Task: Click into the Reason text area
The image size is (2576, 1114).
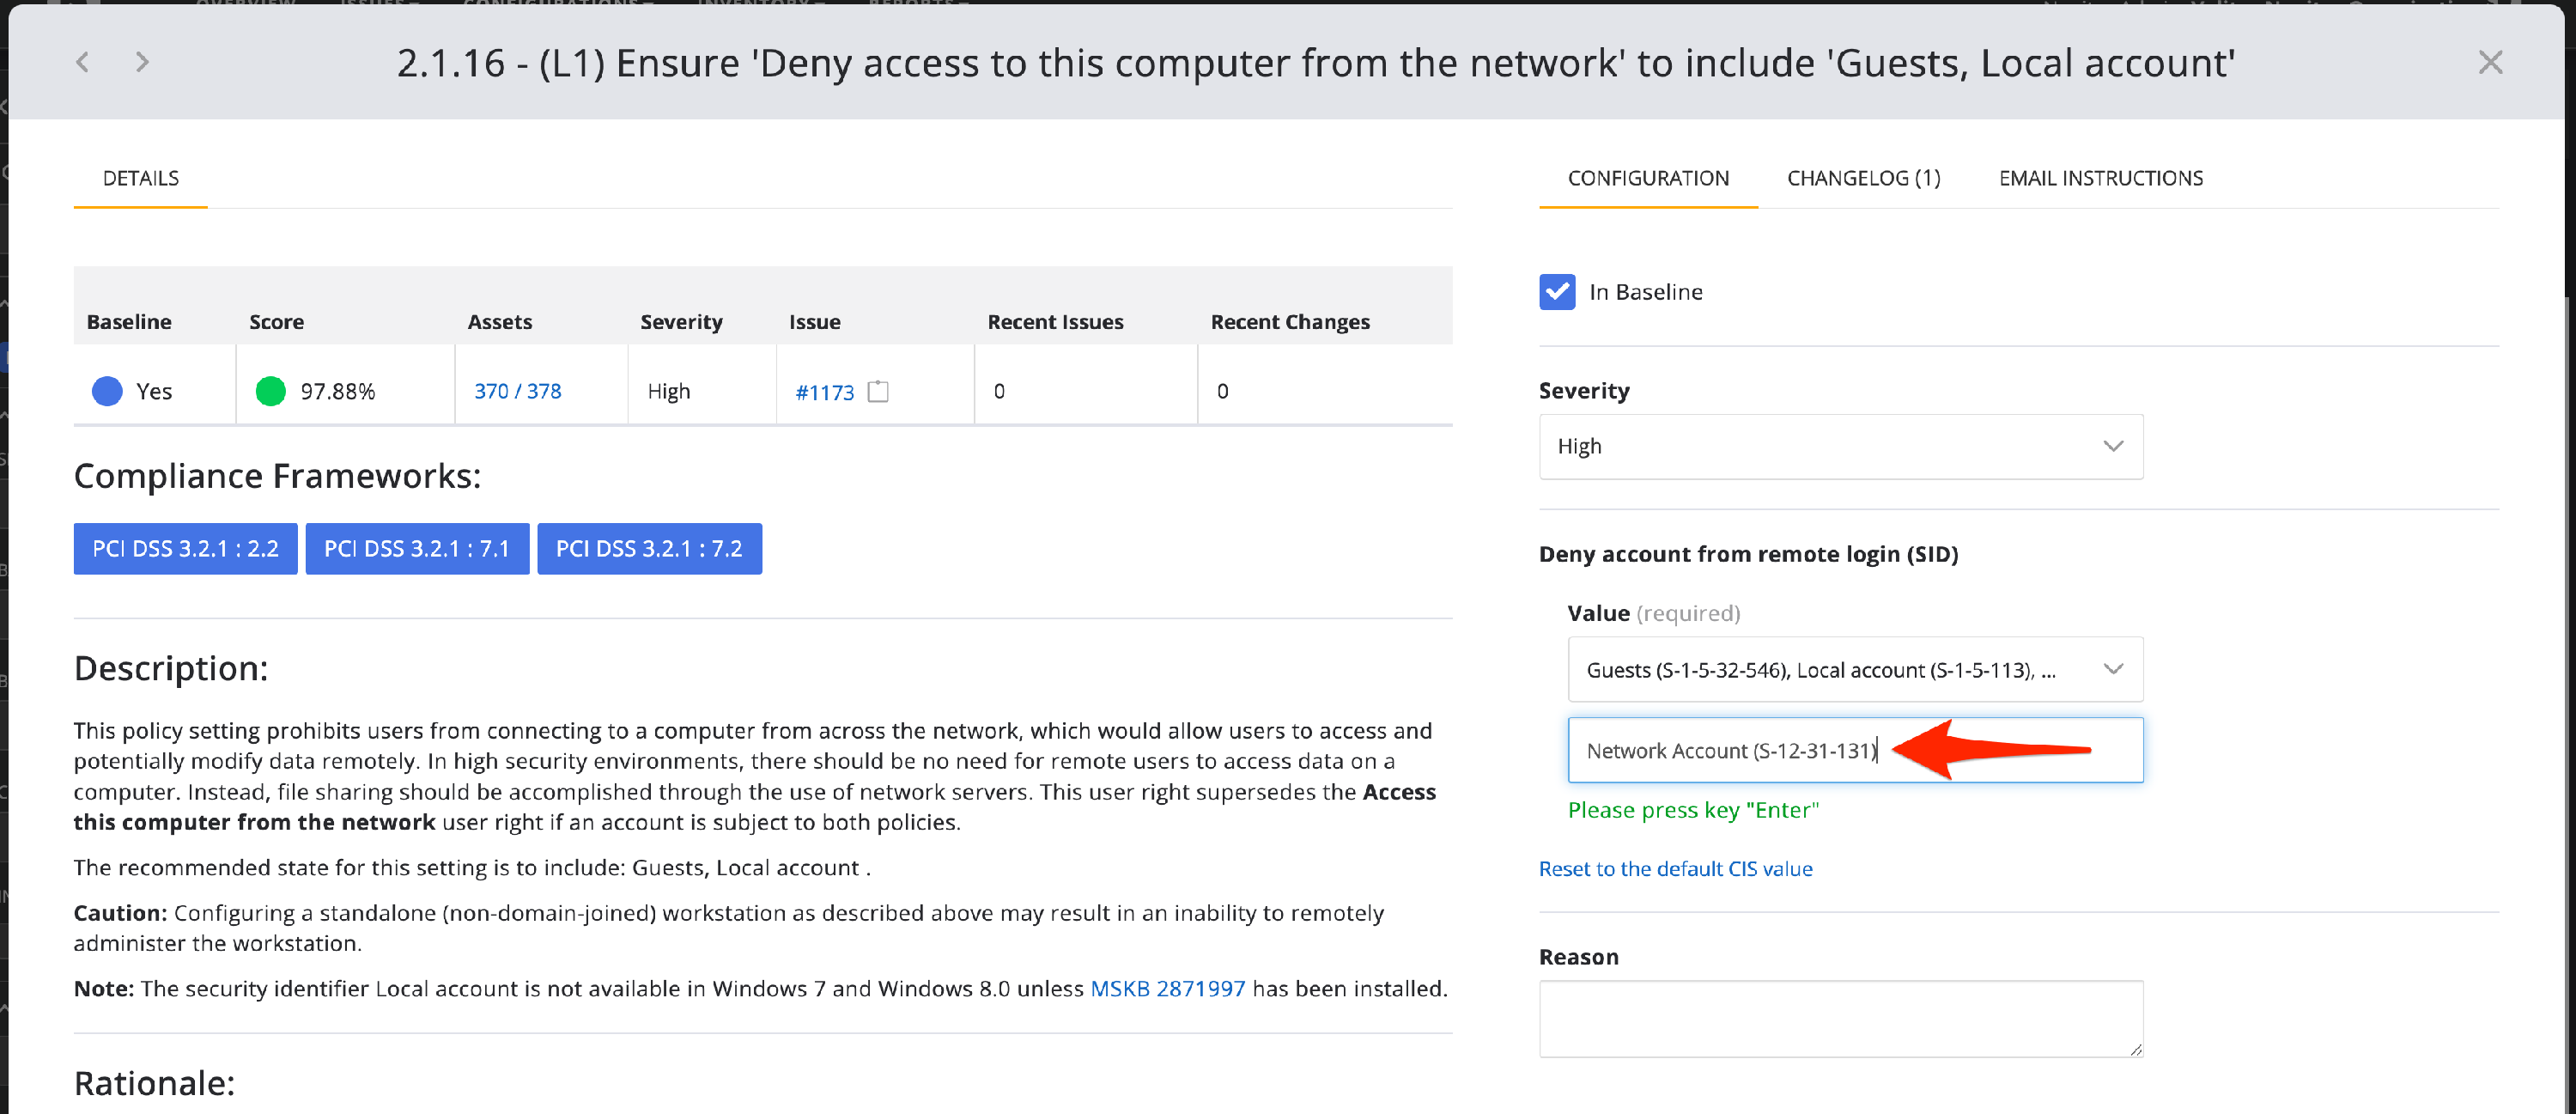Action: [1840, 1018]
